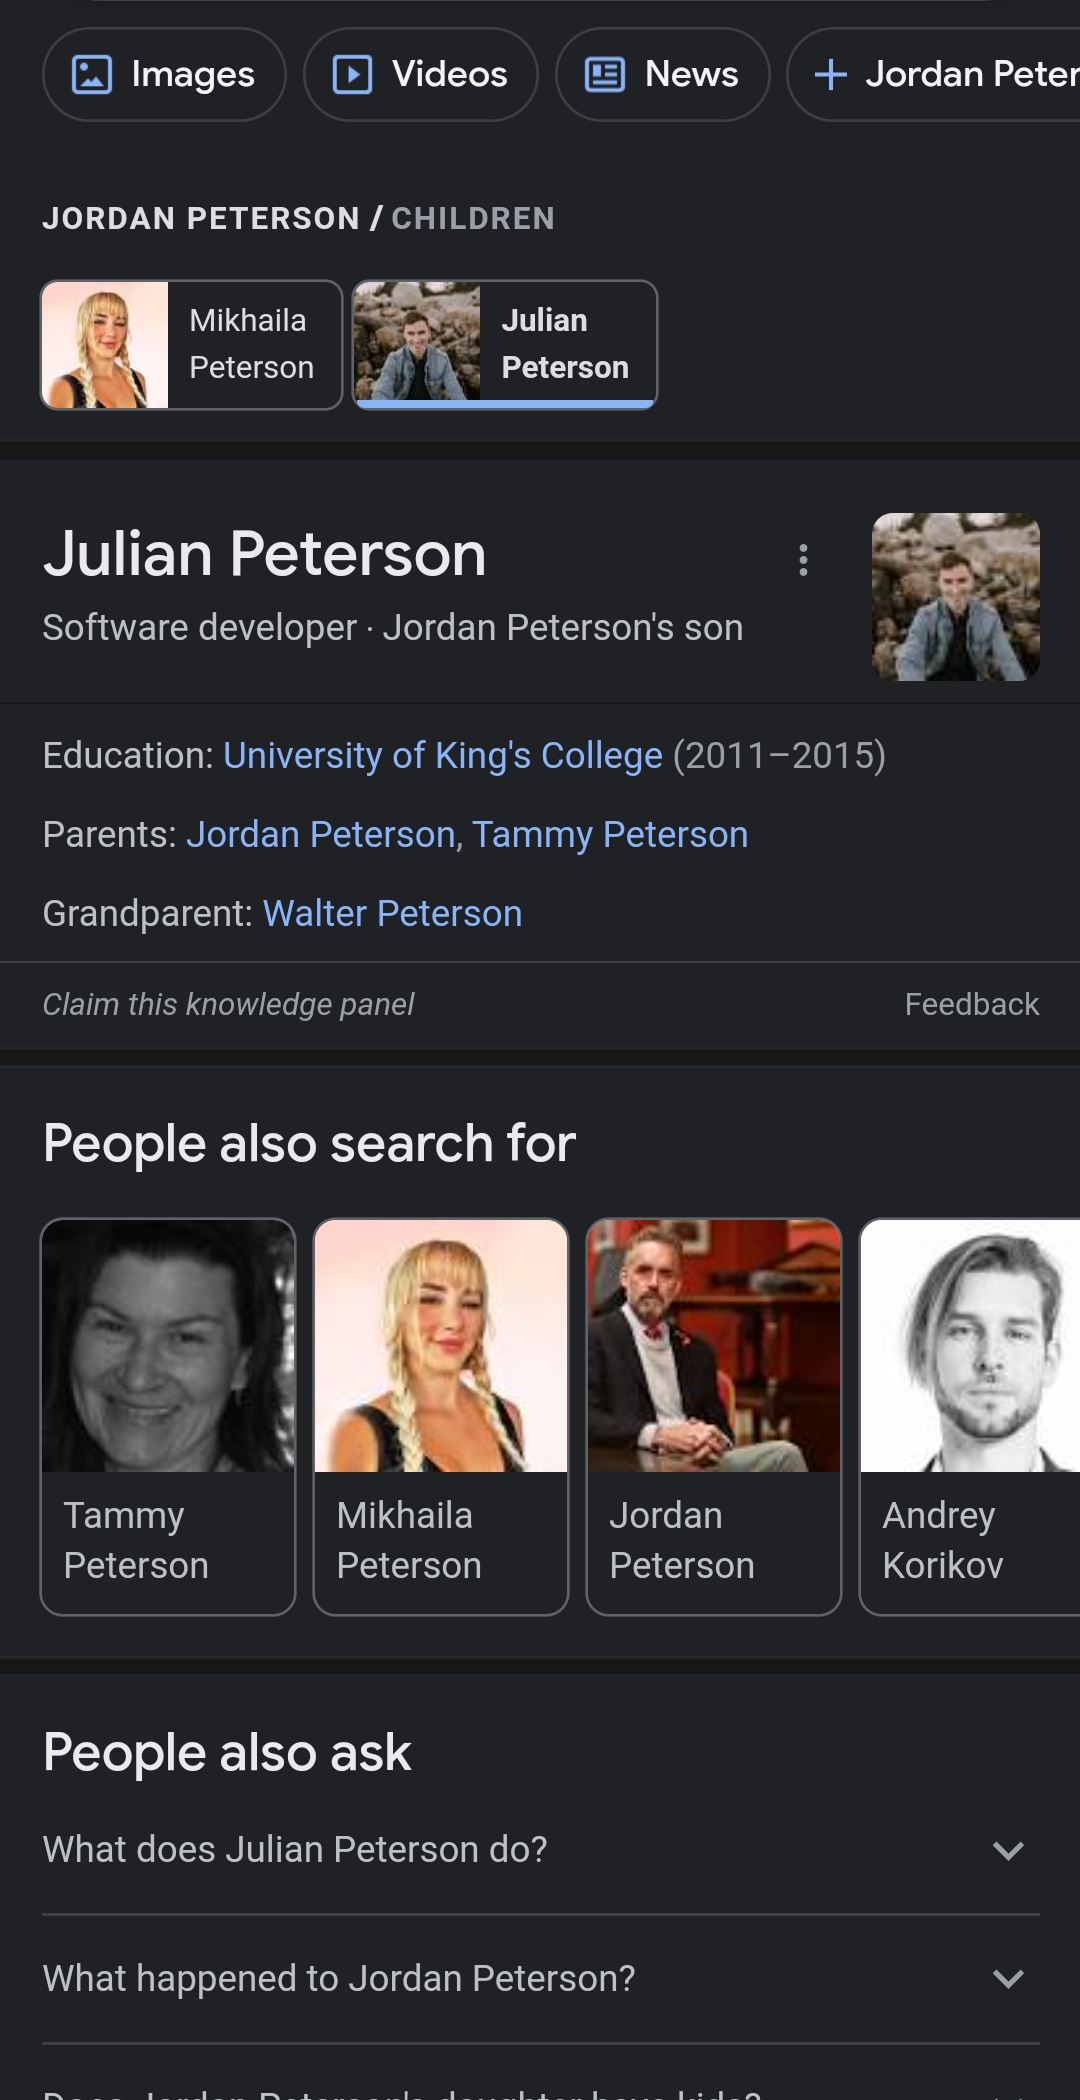1080x2100 pixels.
Task: Open the Andrey Korikov related person card
Action: point(970,1417)
